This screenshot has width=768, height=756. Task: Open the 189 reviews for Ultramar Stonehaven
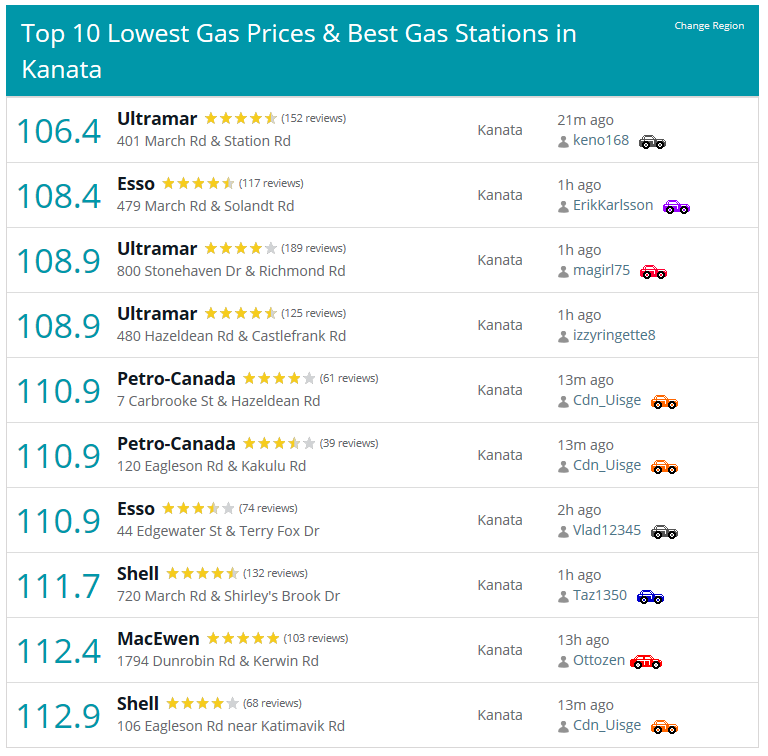313,248
